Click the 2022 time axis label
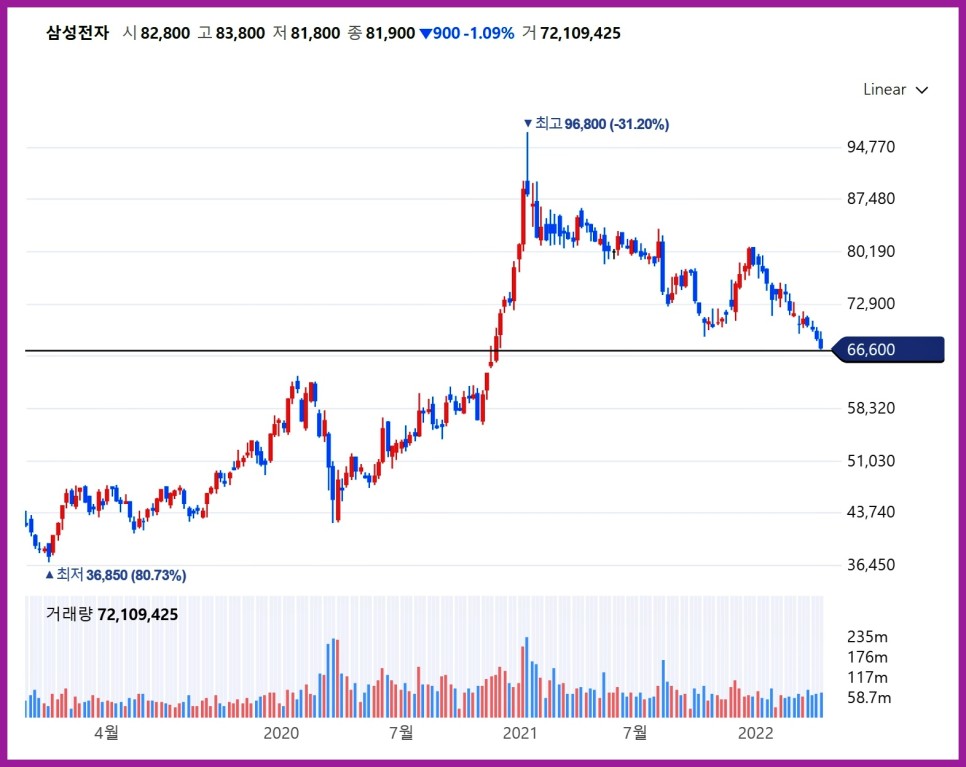The image size is (966, 767). pos(755,733)
